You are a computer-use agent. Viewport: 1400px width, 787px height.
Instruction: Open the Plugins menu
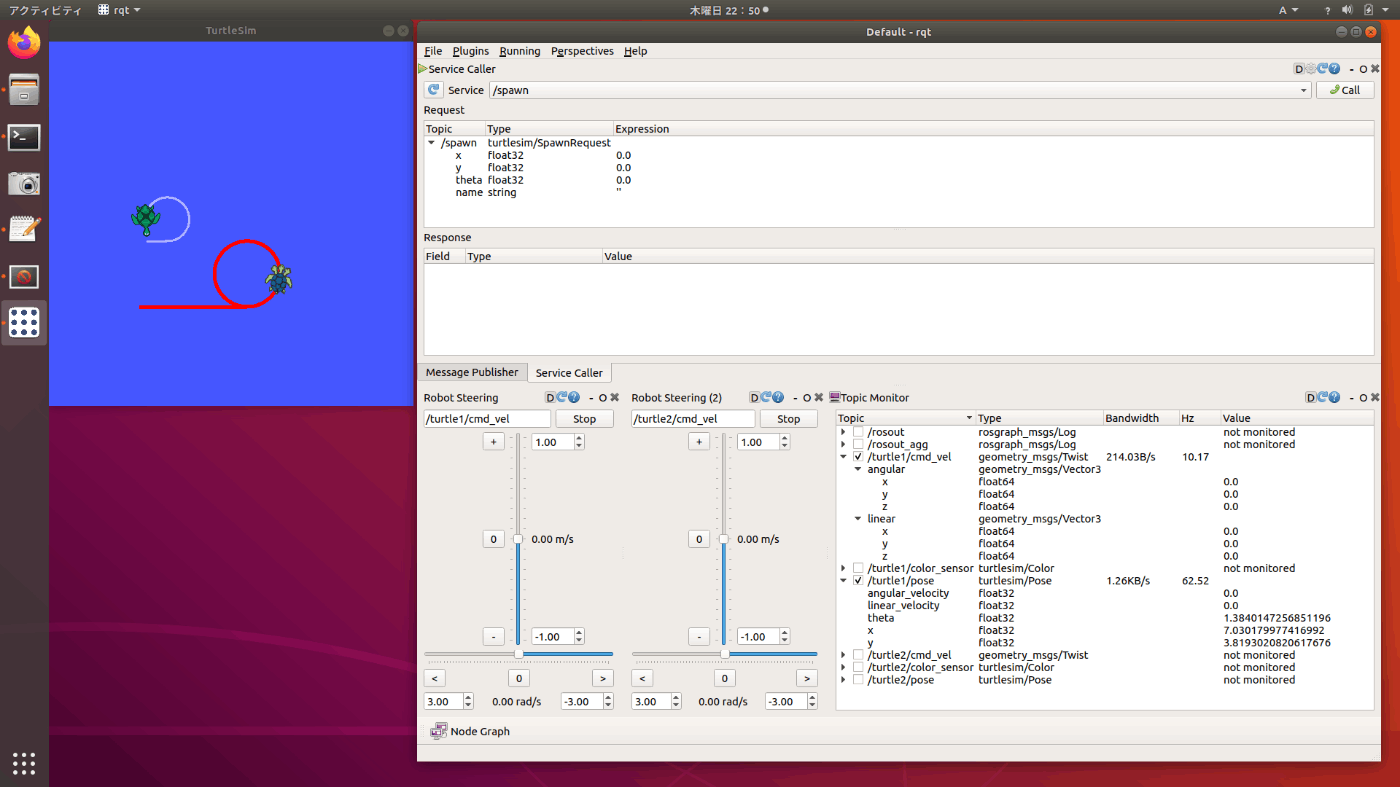tap(470, 51)
